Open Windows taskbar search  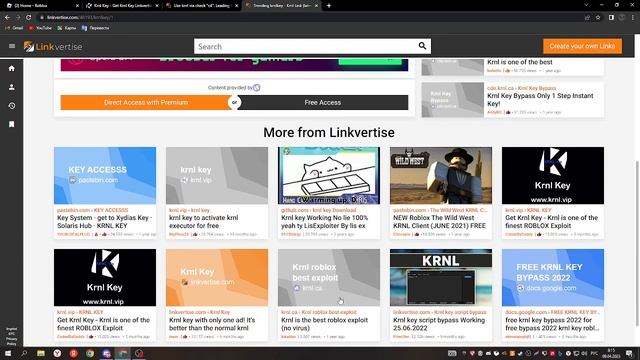coord(24,353)
